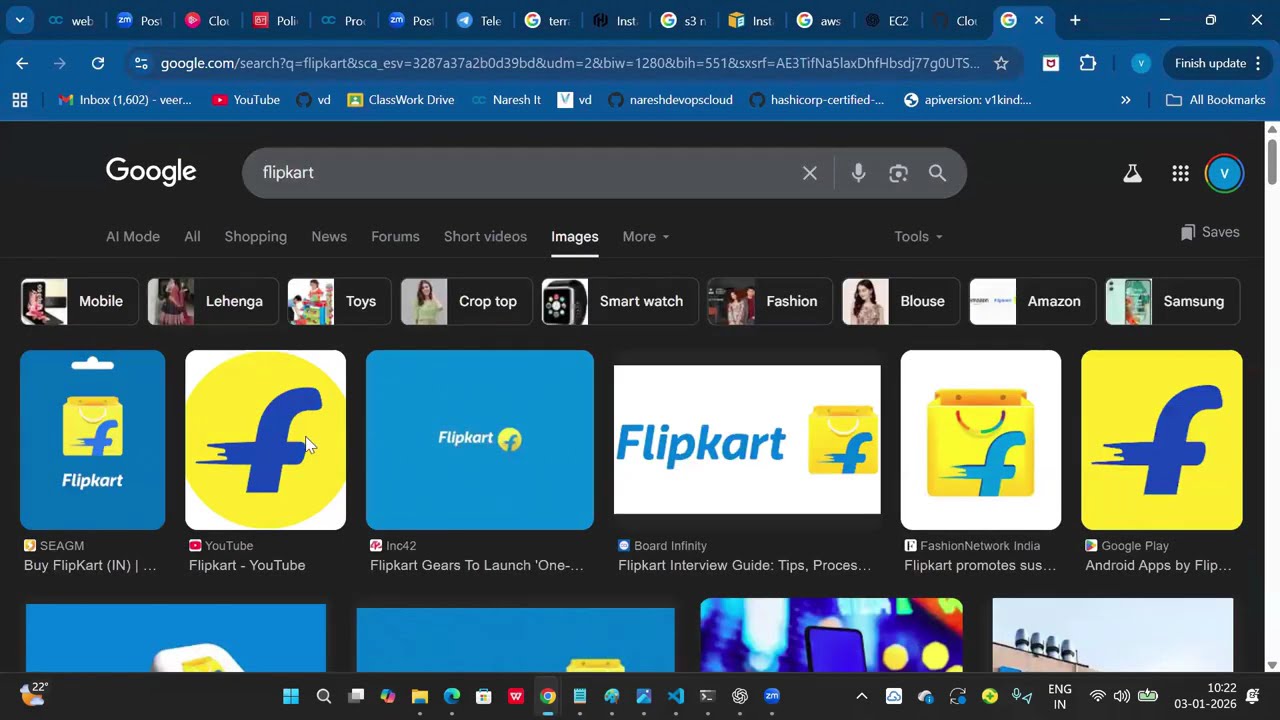Start a voice search with the microphone
The width and height of the screenshot is (1280, 720).
click(x=858, y=173)
